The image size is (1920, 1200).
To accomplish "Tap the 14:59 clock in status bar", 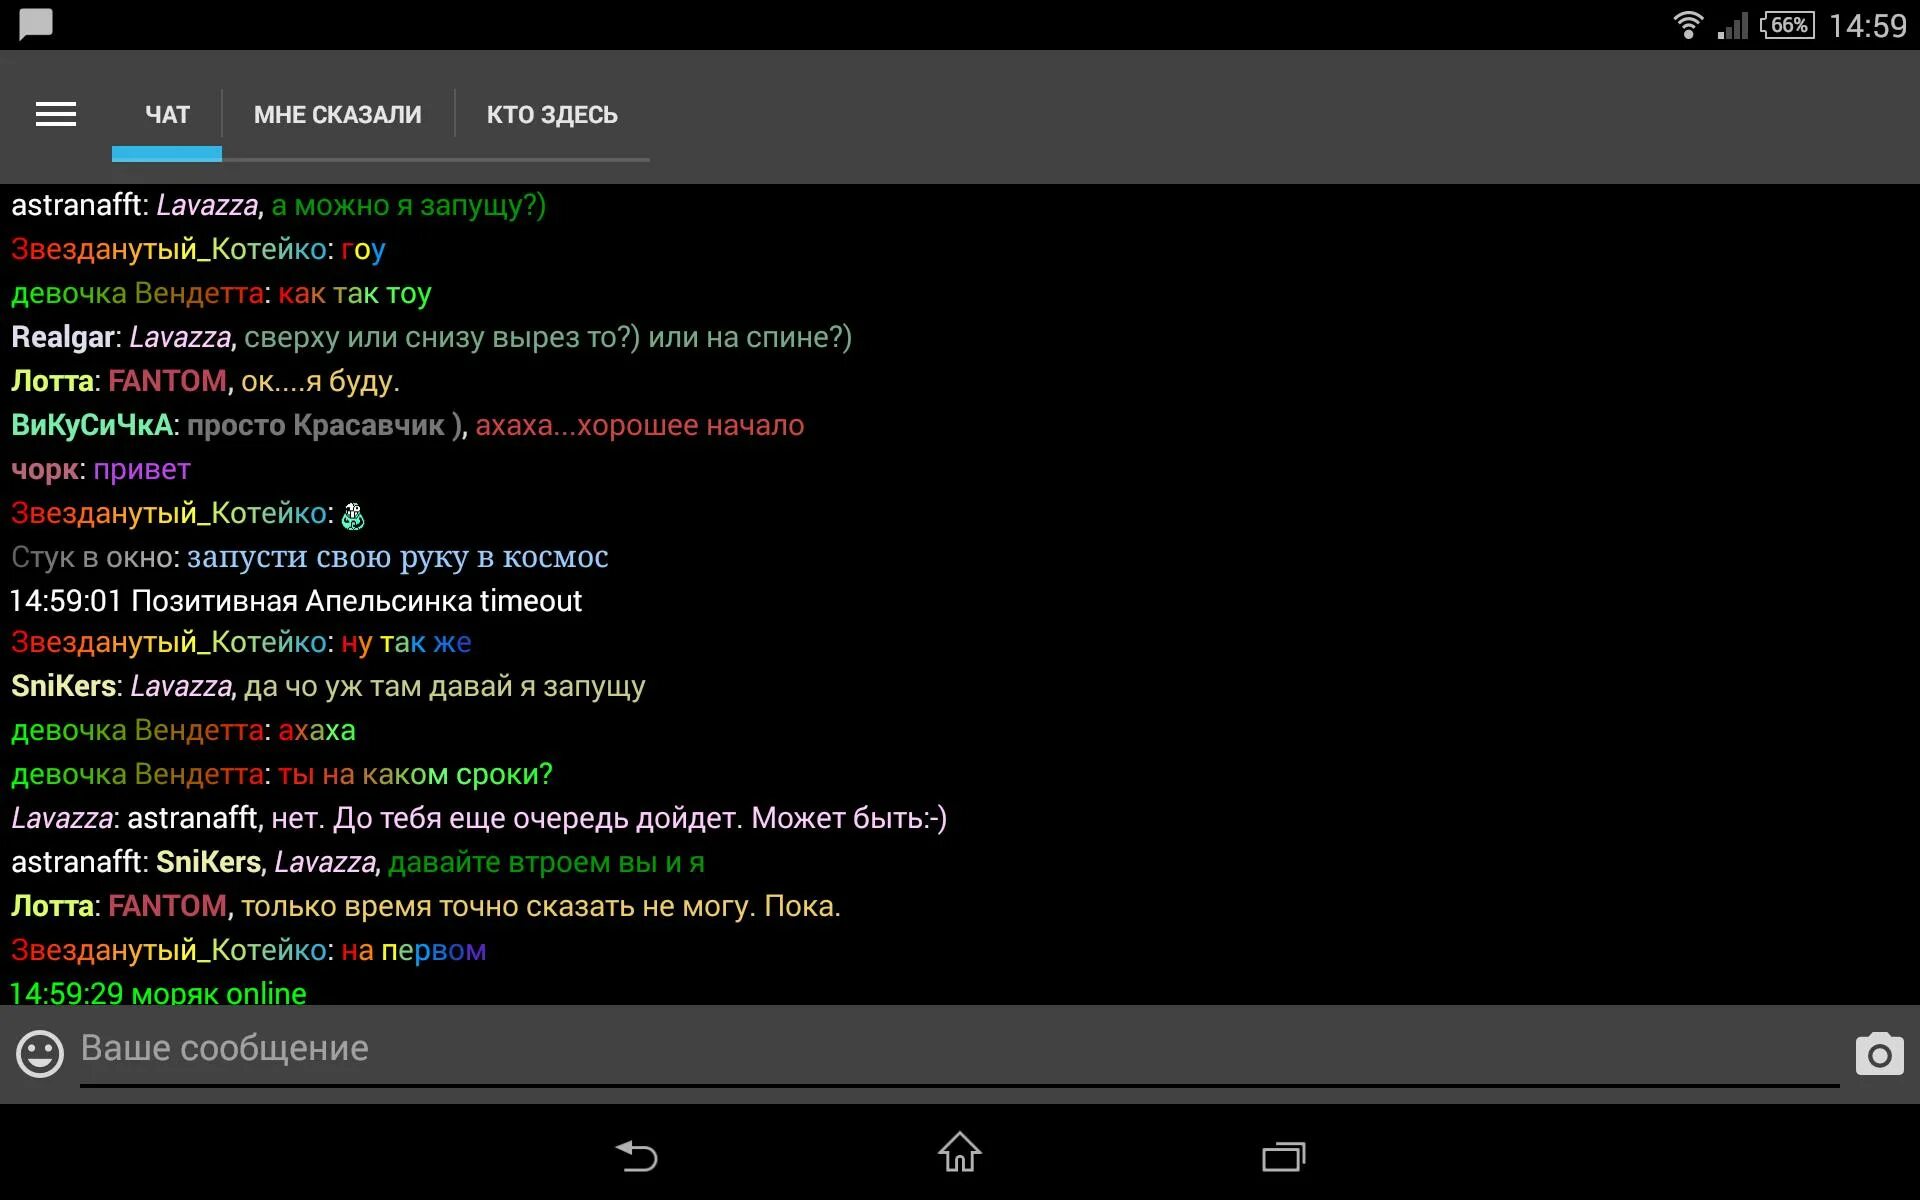I will point(1868,25).
